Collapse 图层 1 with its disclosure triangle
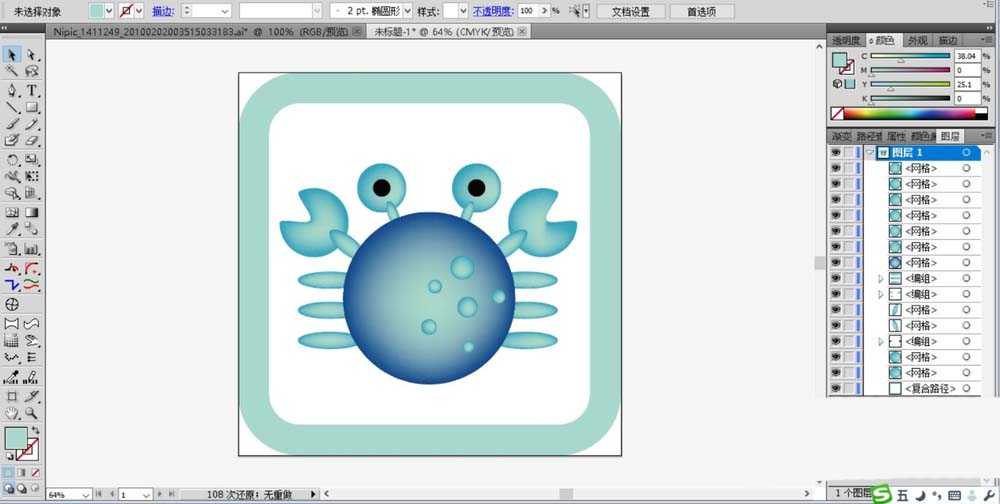 coord(870,152)
